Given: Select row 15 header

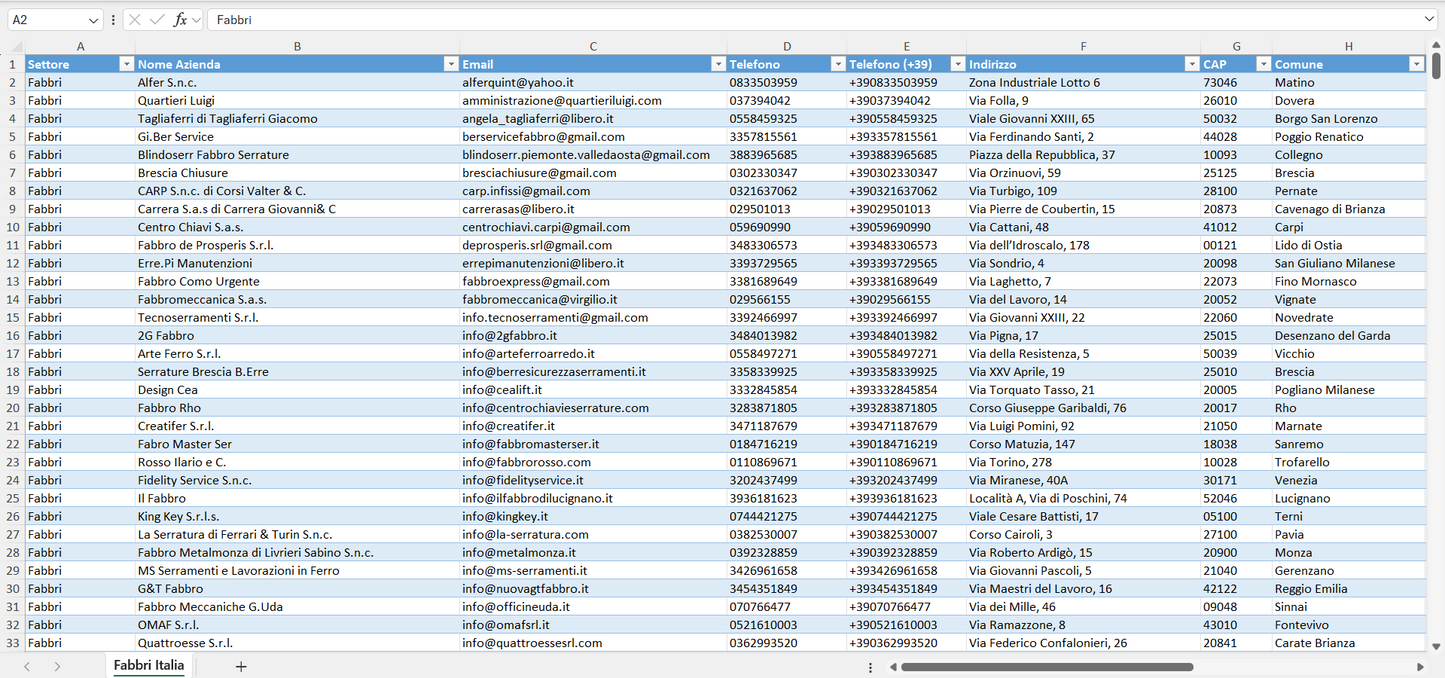Looking at the screenshot, I should click(x=12, y=317).
